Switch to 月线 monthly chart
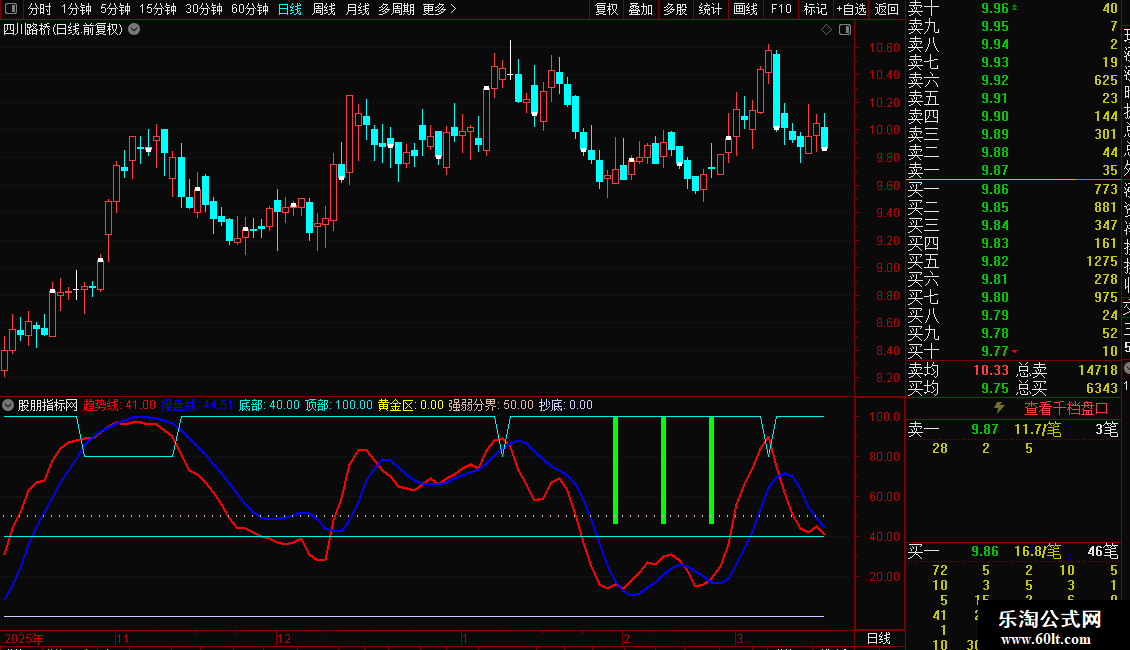Viewport: 1130px width, 650px height. click(x=357, y=9)
